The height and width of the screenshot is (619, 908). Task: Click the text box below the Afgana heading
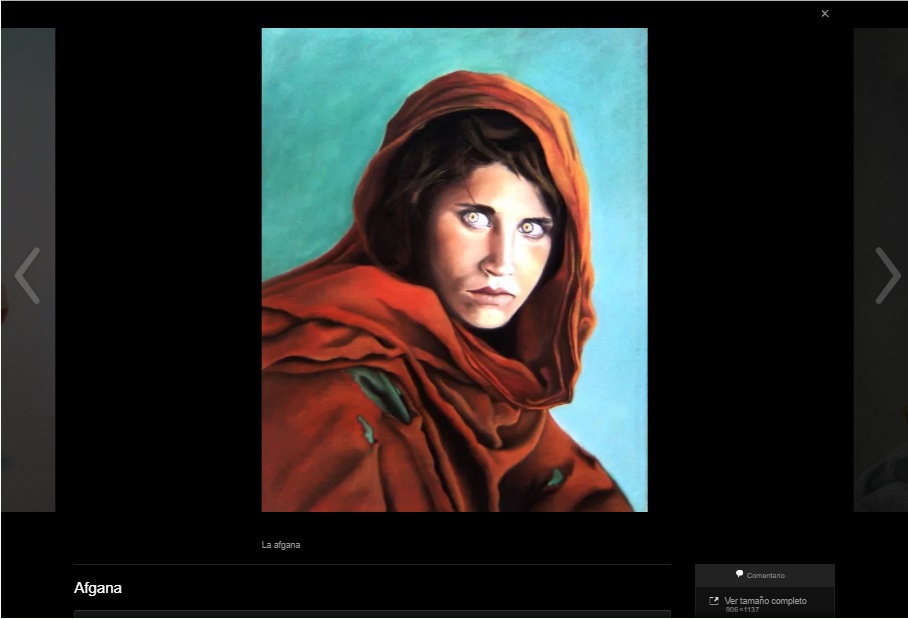pyautogui.click(x=372, y=614)
